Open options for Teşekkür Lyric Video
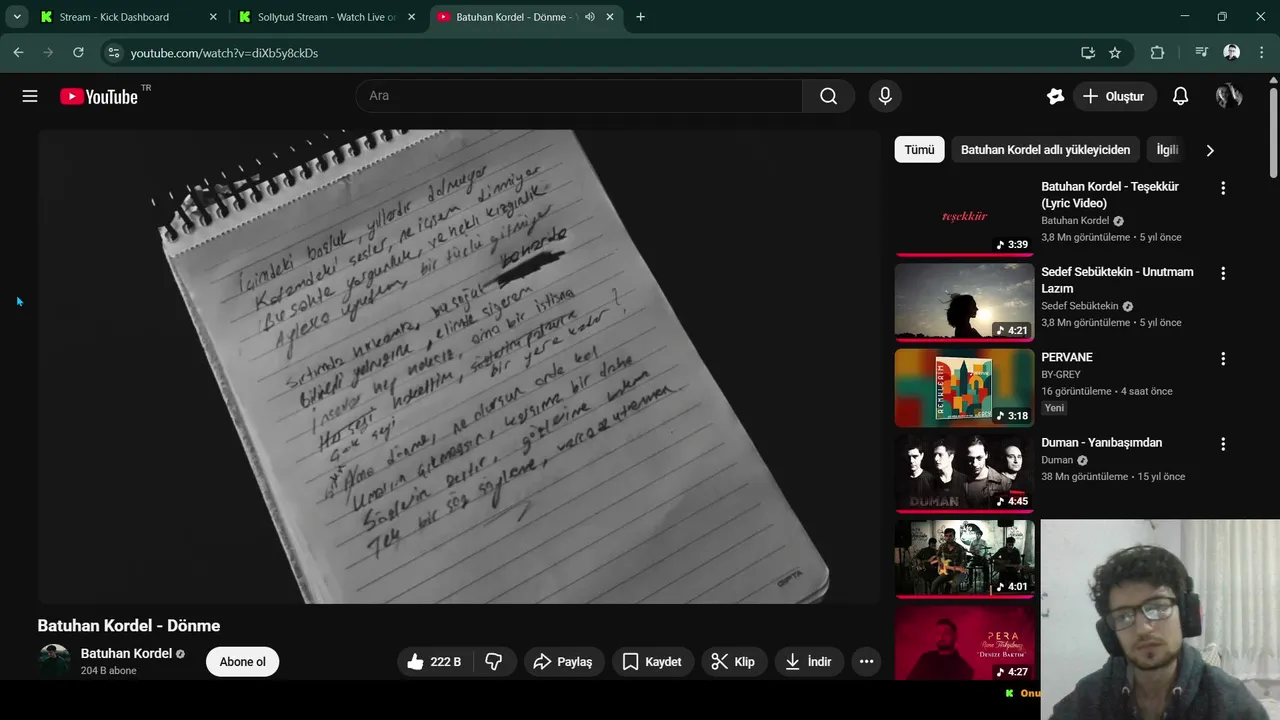This screenshot has height=720, width=1280. (1222, 188)
